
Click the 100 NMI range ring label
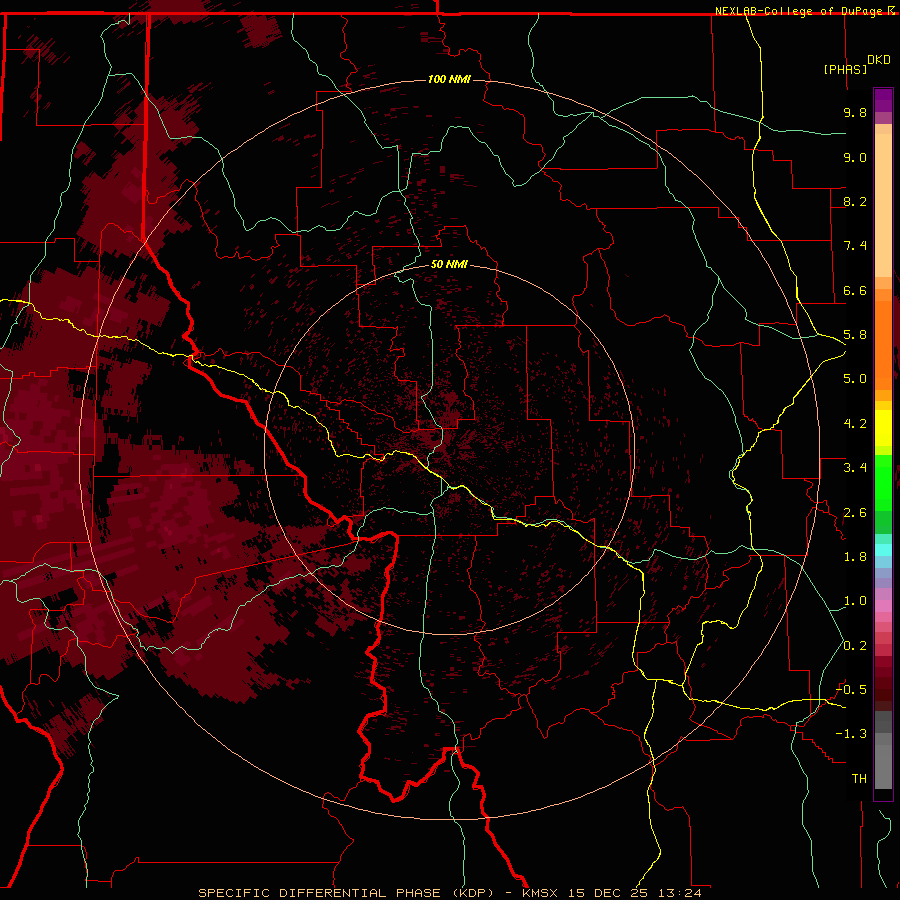click(x=449, y=79)
